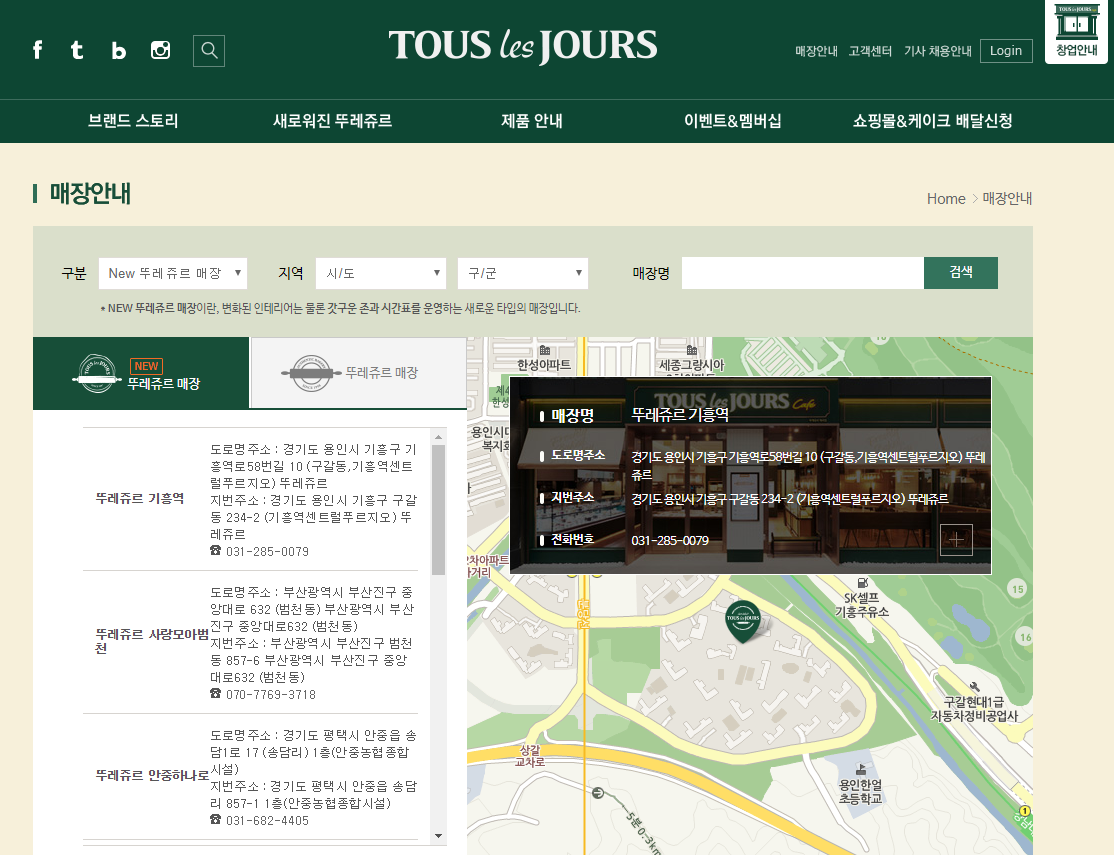Click 뚜레쥬르 기흥역 name in map popup
Image resolution: width=1114 pixels, height=855 pixels.
pos(680,414)
